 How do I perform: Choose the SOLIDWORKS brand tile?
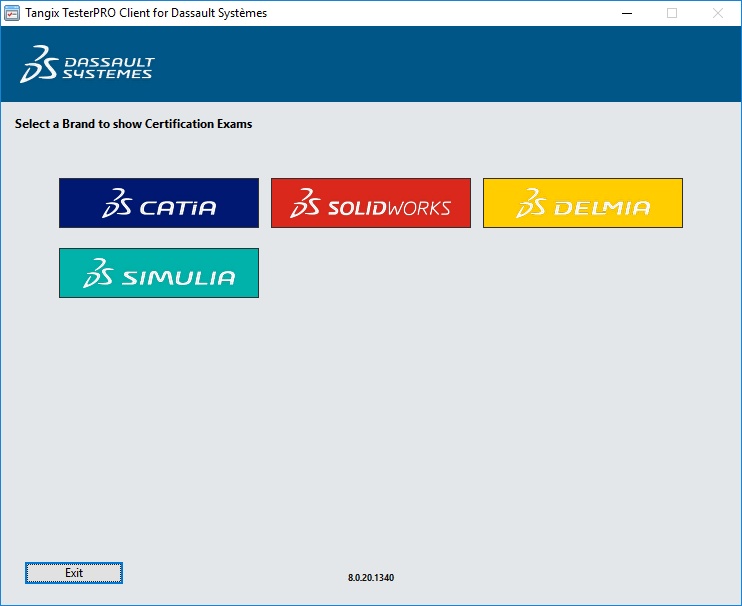pos(371,203)
